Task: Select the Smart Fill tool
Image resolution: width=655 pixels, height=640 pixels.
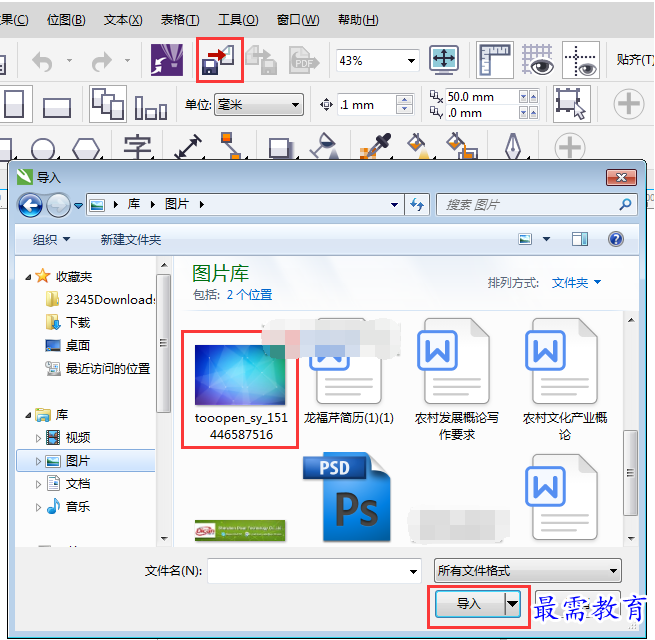Action: [x=462, y=146]
